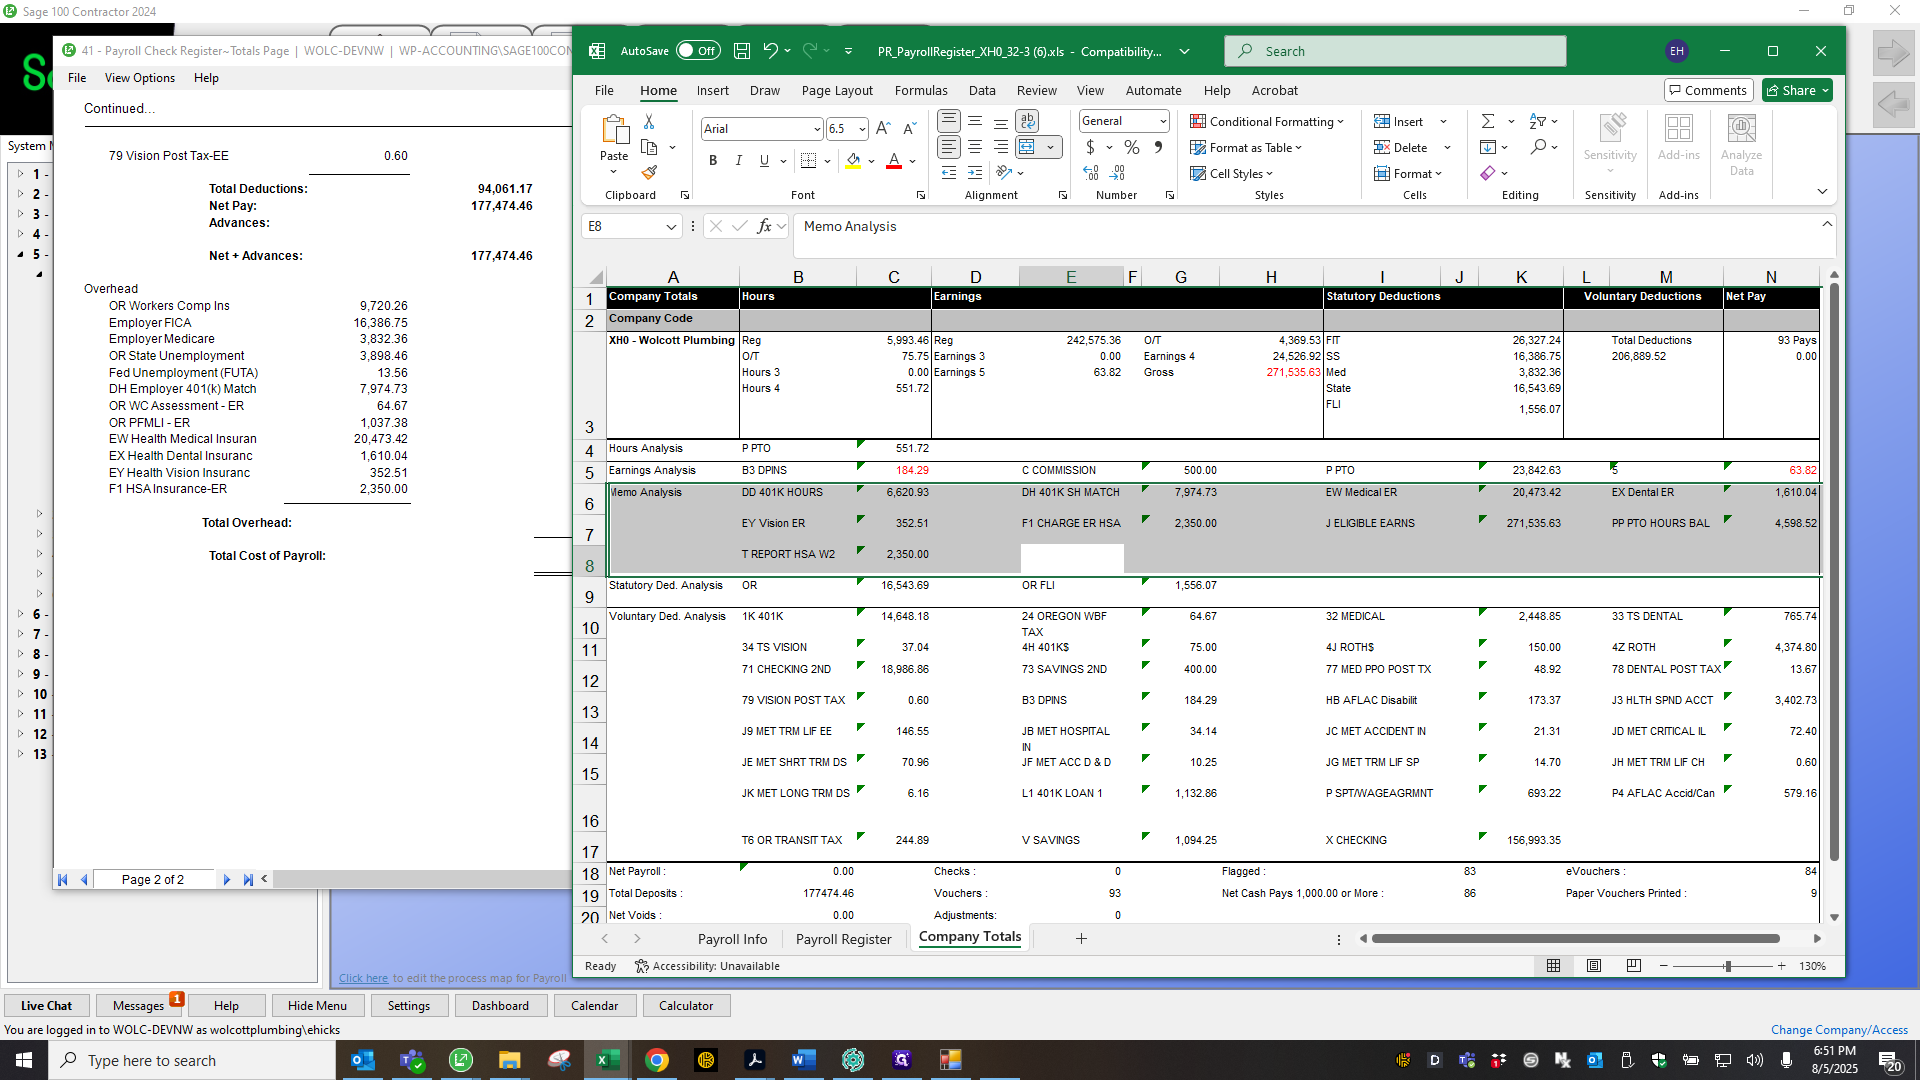Click the Cut scissors icon
The width and height of the screenshot is (1920, 1080).
649,122
